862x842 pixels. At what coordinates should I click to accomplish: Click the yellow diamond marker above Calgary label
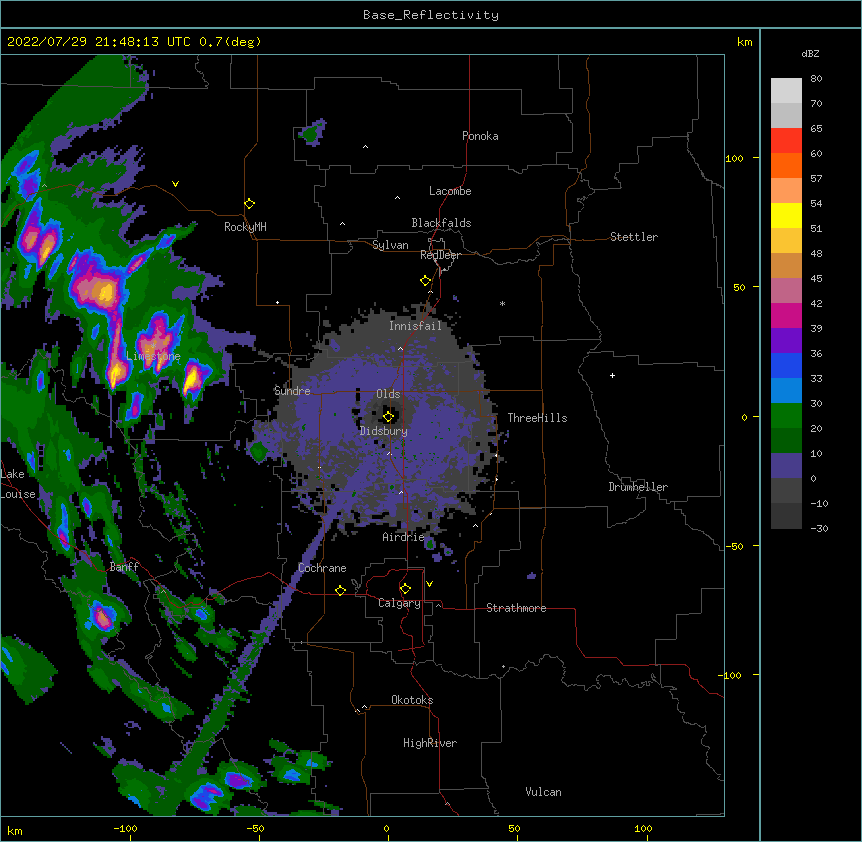point(405,589)
